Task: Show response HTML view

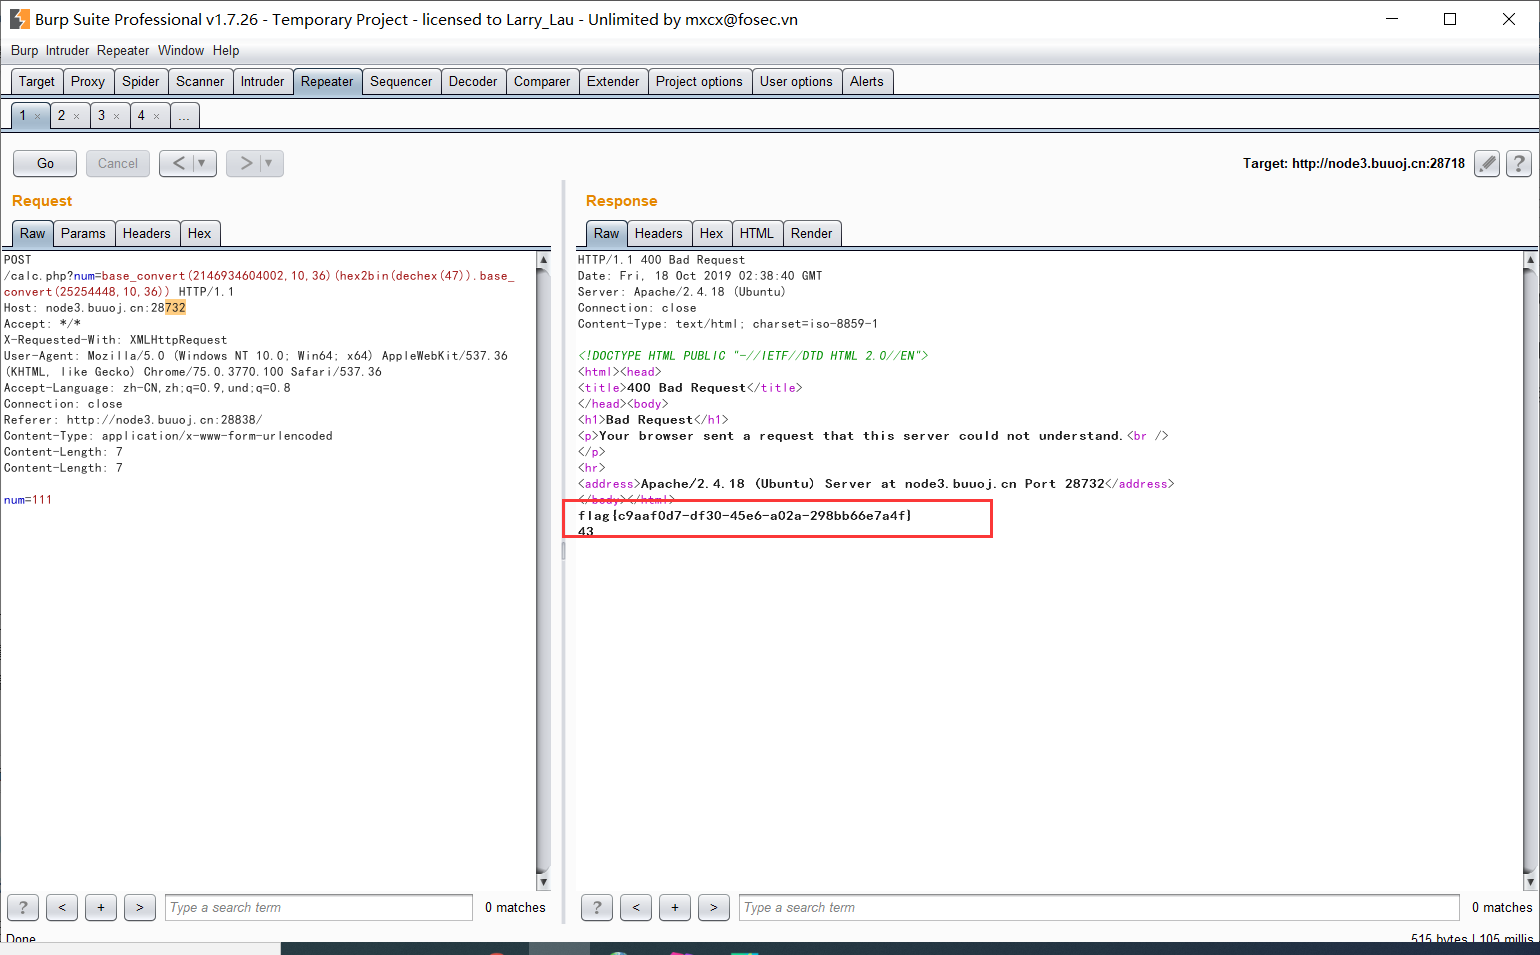Action: (757, 234)
